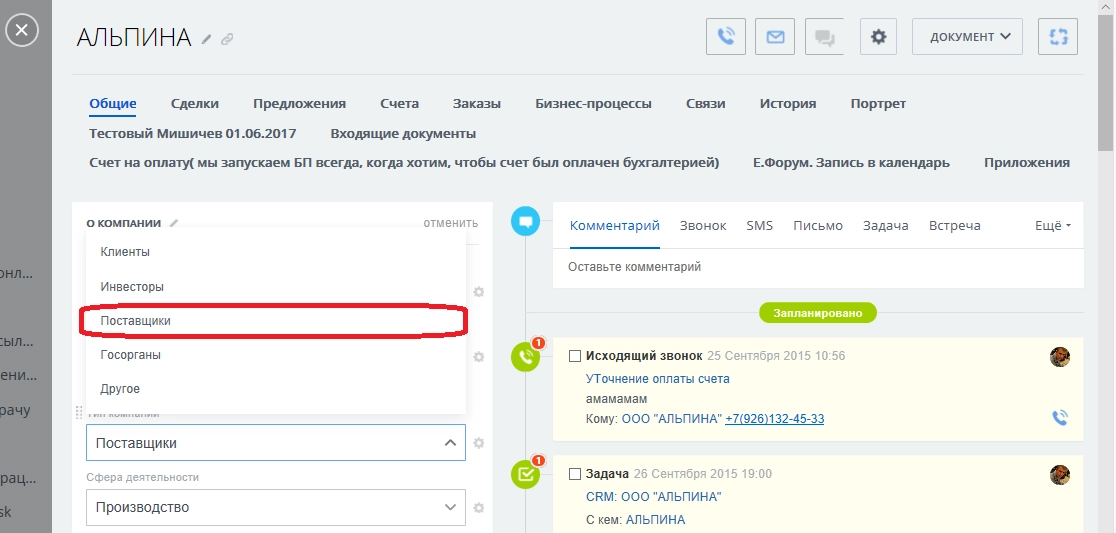Click gear next to Сфера деятельности field
The width and height of the screenshot is (1116, 533).
click(479, 508)
